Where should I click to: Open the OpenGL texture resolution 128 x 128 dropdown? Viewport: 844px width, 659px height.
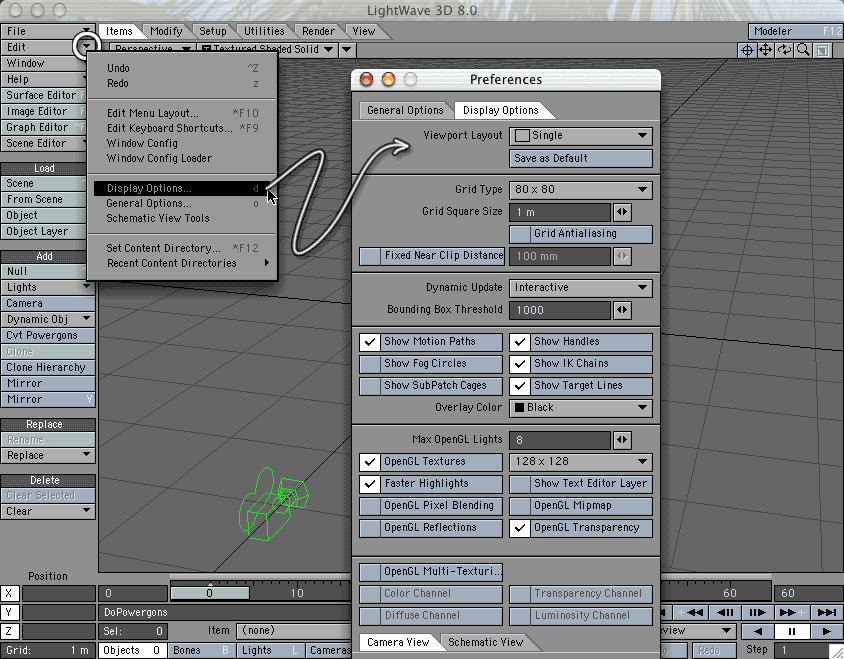581,462
